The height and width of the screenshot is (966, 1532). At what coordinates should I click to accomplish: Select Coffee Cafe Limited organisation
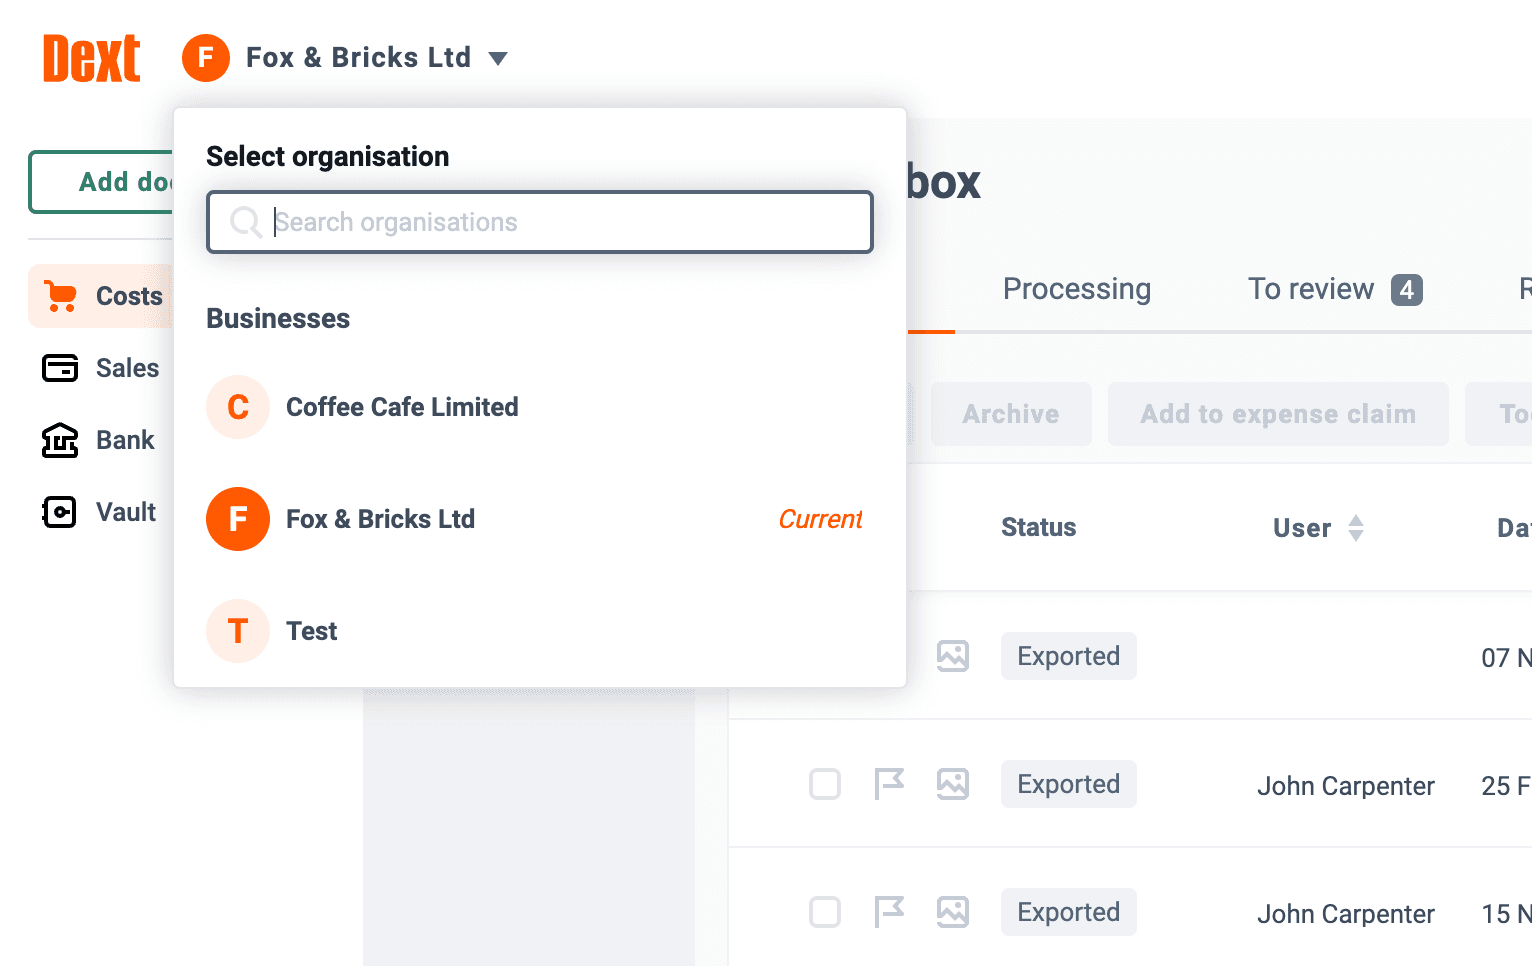(540, 407)
